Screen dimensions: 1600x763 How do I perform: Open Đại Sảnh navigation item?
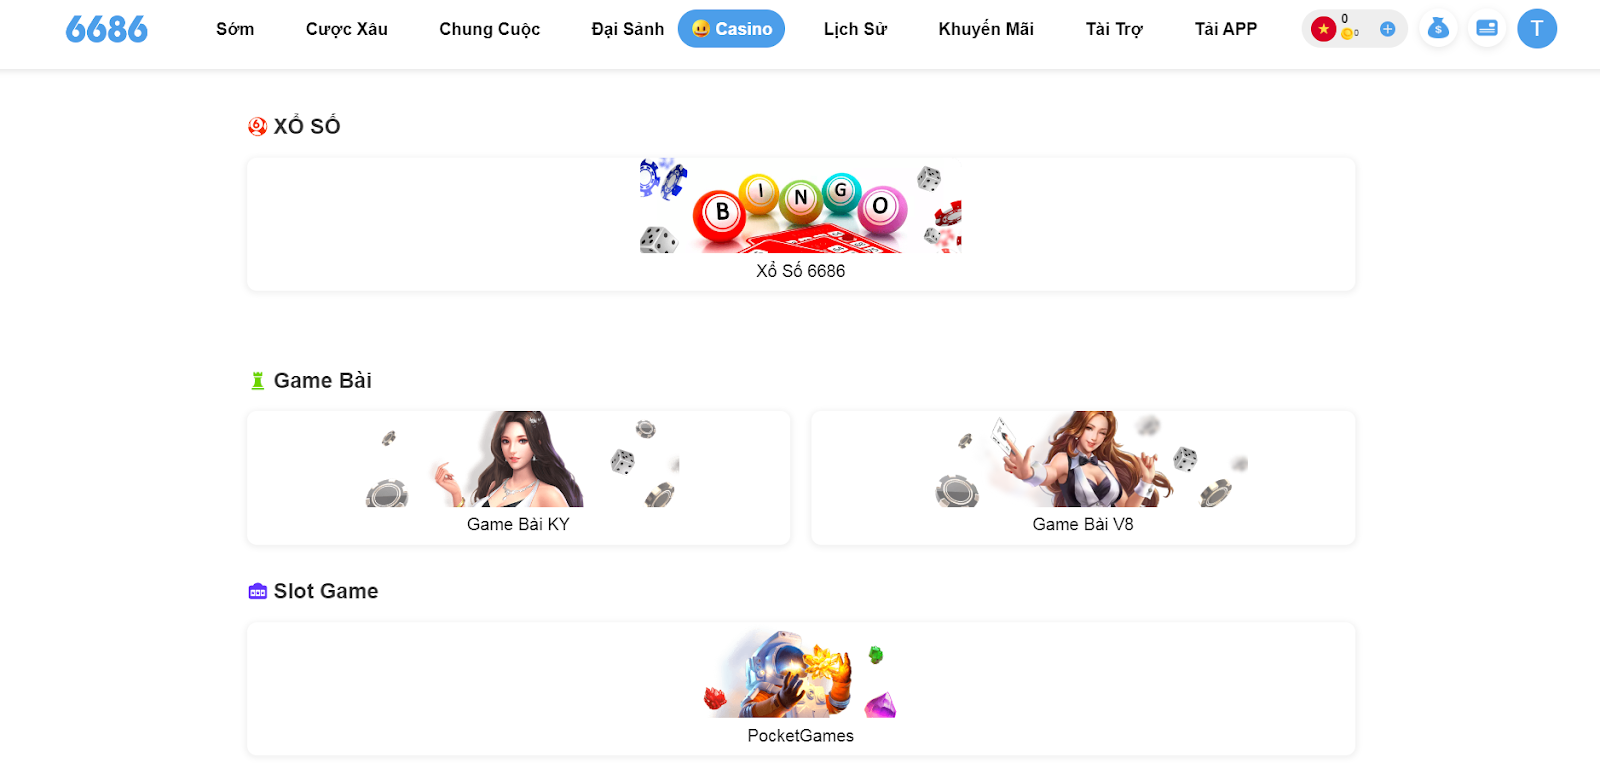628,29
